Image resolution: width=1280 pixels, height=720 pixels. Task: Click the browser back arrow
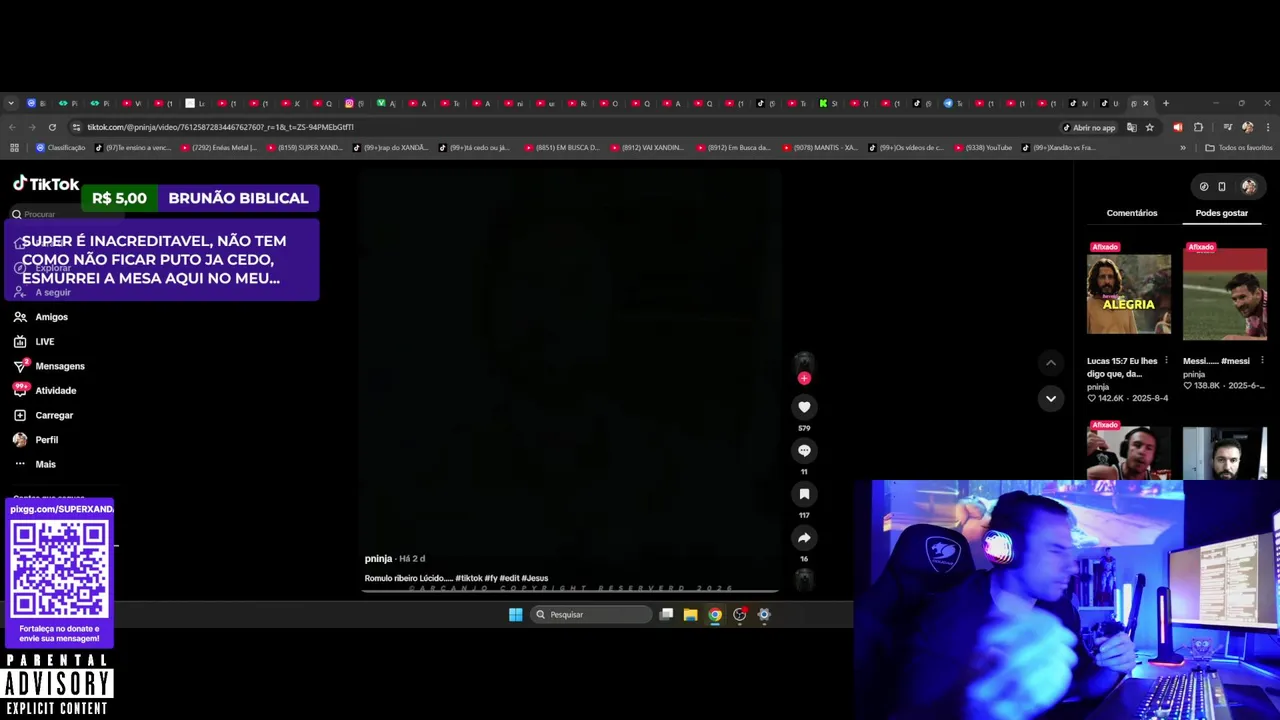point(12,127)
